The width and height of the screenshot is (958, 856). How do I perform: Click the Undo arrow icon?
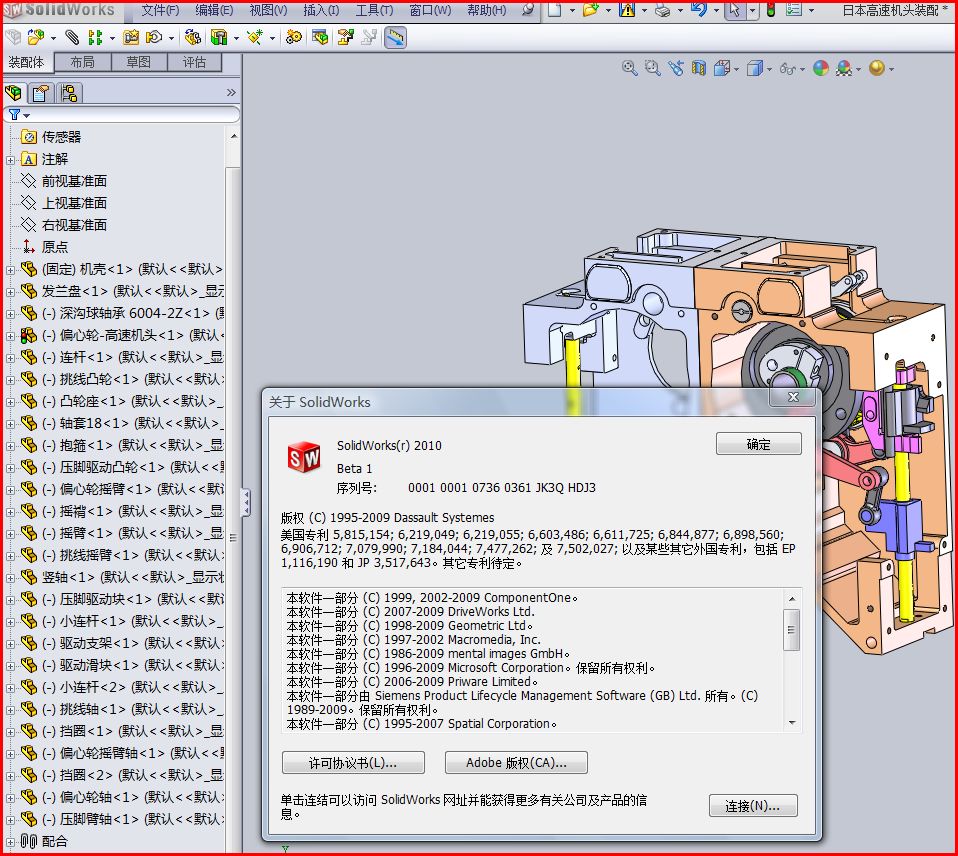point(698,10)
